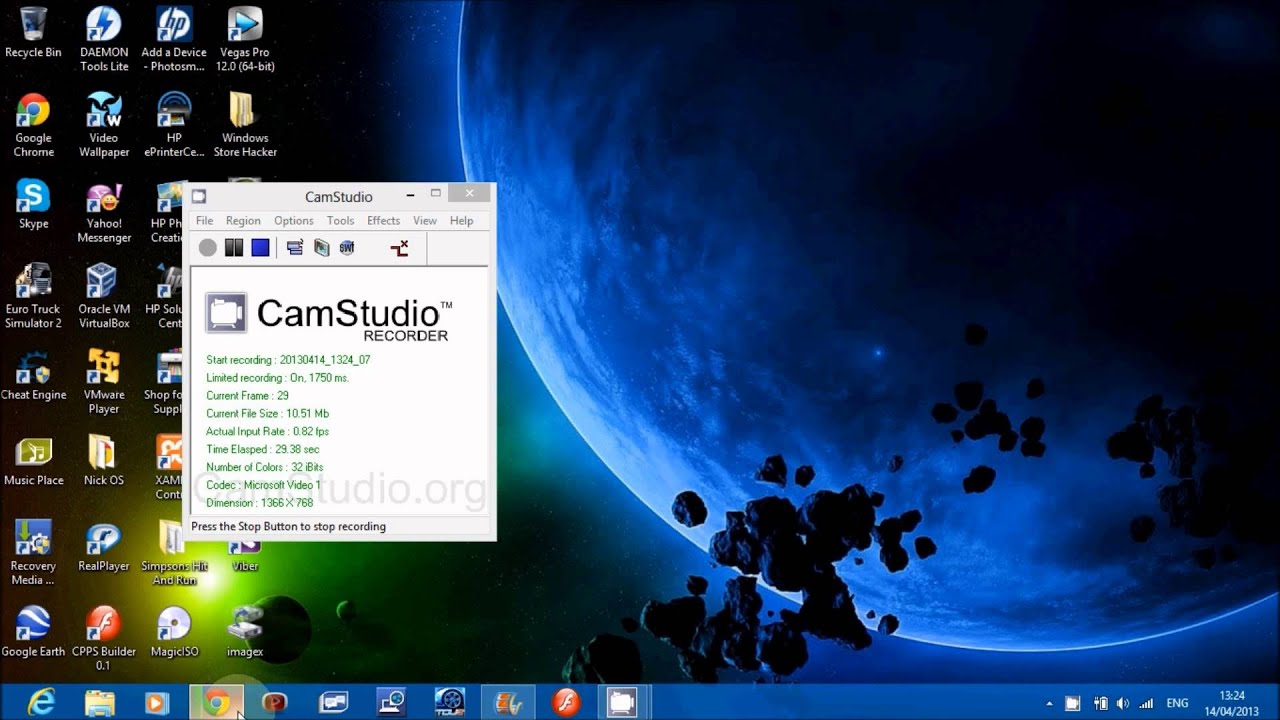
Task: Open the clock showing 13:24
Action: (x=1233, y=703)
